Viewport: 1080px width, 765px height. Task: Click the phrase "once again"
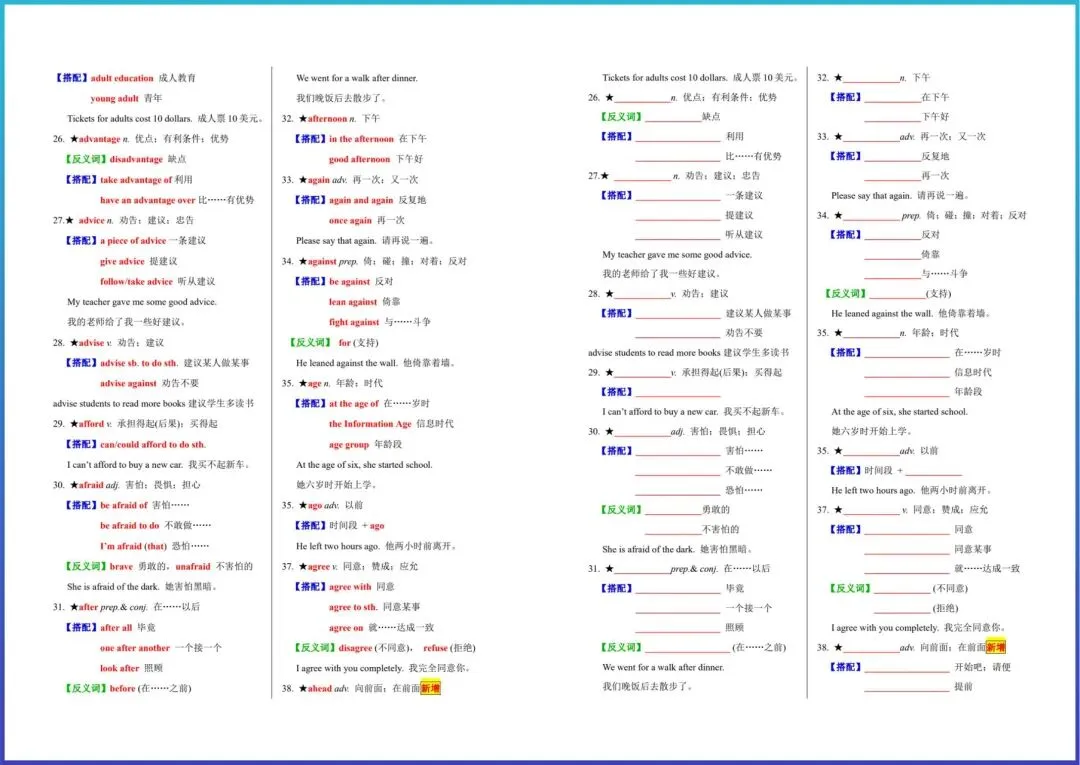pos(350,221)
